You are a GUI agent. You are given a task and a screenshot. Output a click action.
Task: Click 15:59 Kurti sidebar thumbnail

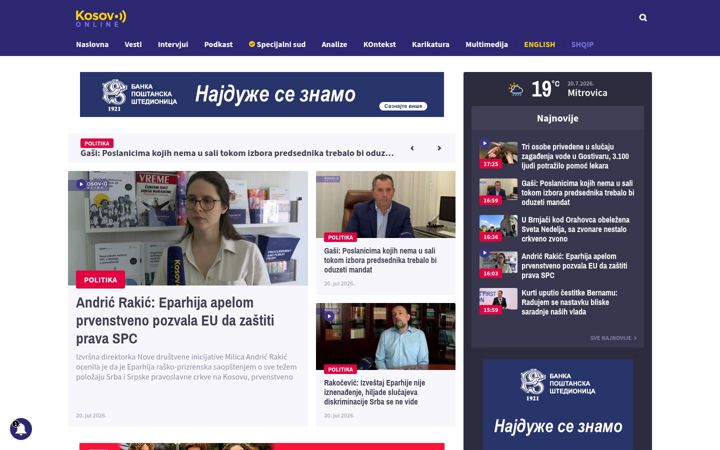498,301
